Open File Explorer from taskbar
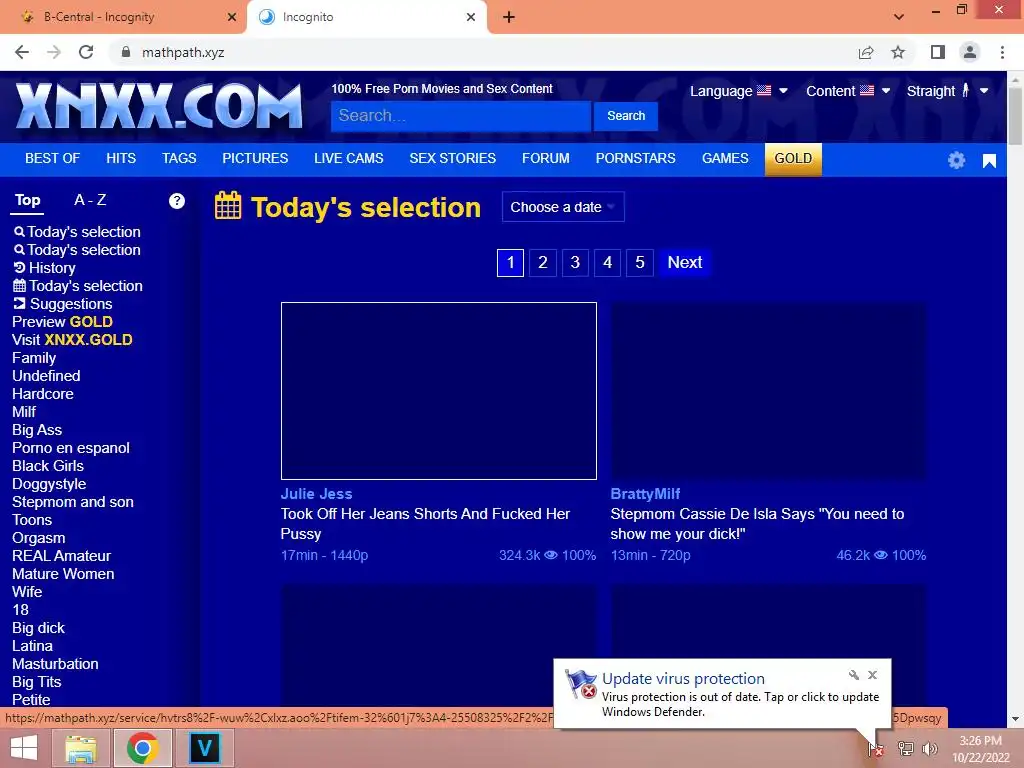Image resolution: width=1024 pixels, height=768 pixels. 80,748
